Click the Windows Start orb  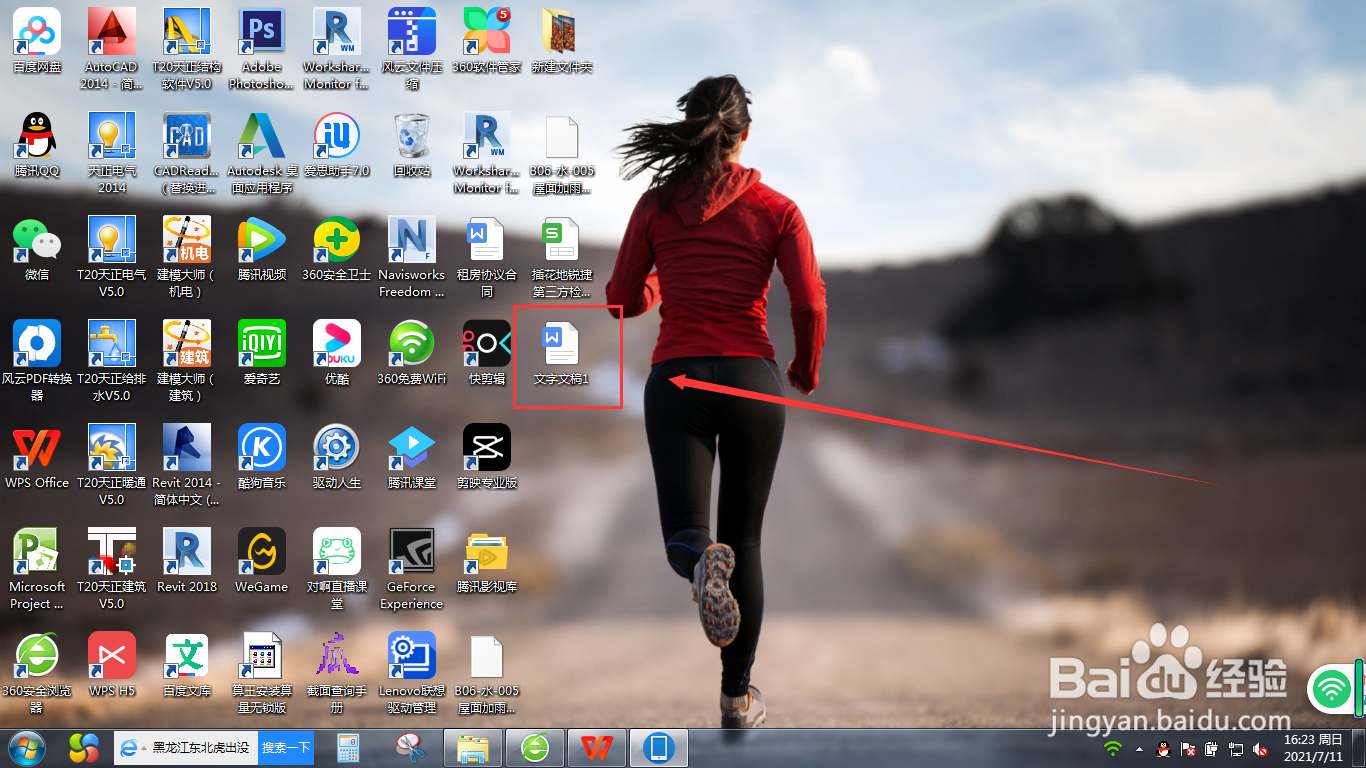27,748
